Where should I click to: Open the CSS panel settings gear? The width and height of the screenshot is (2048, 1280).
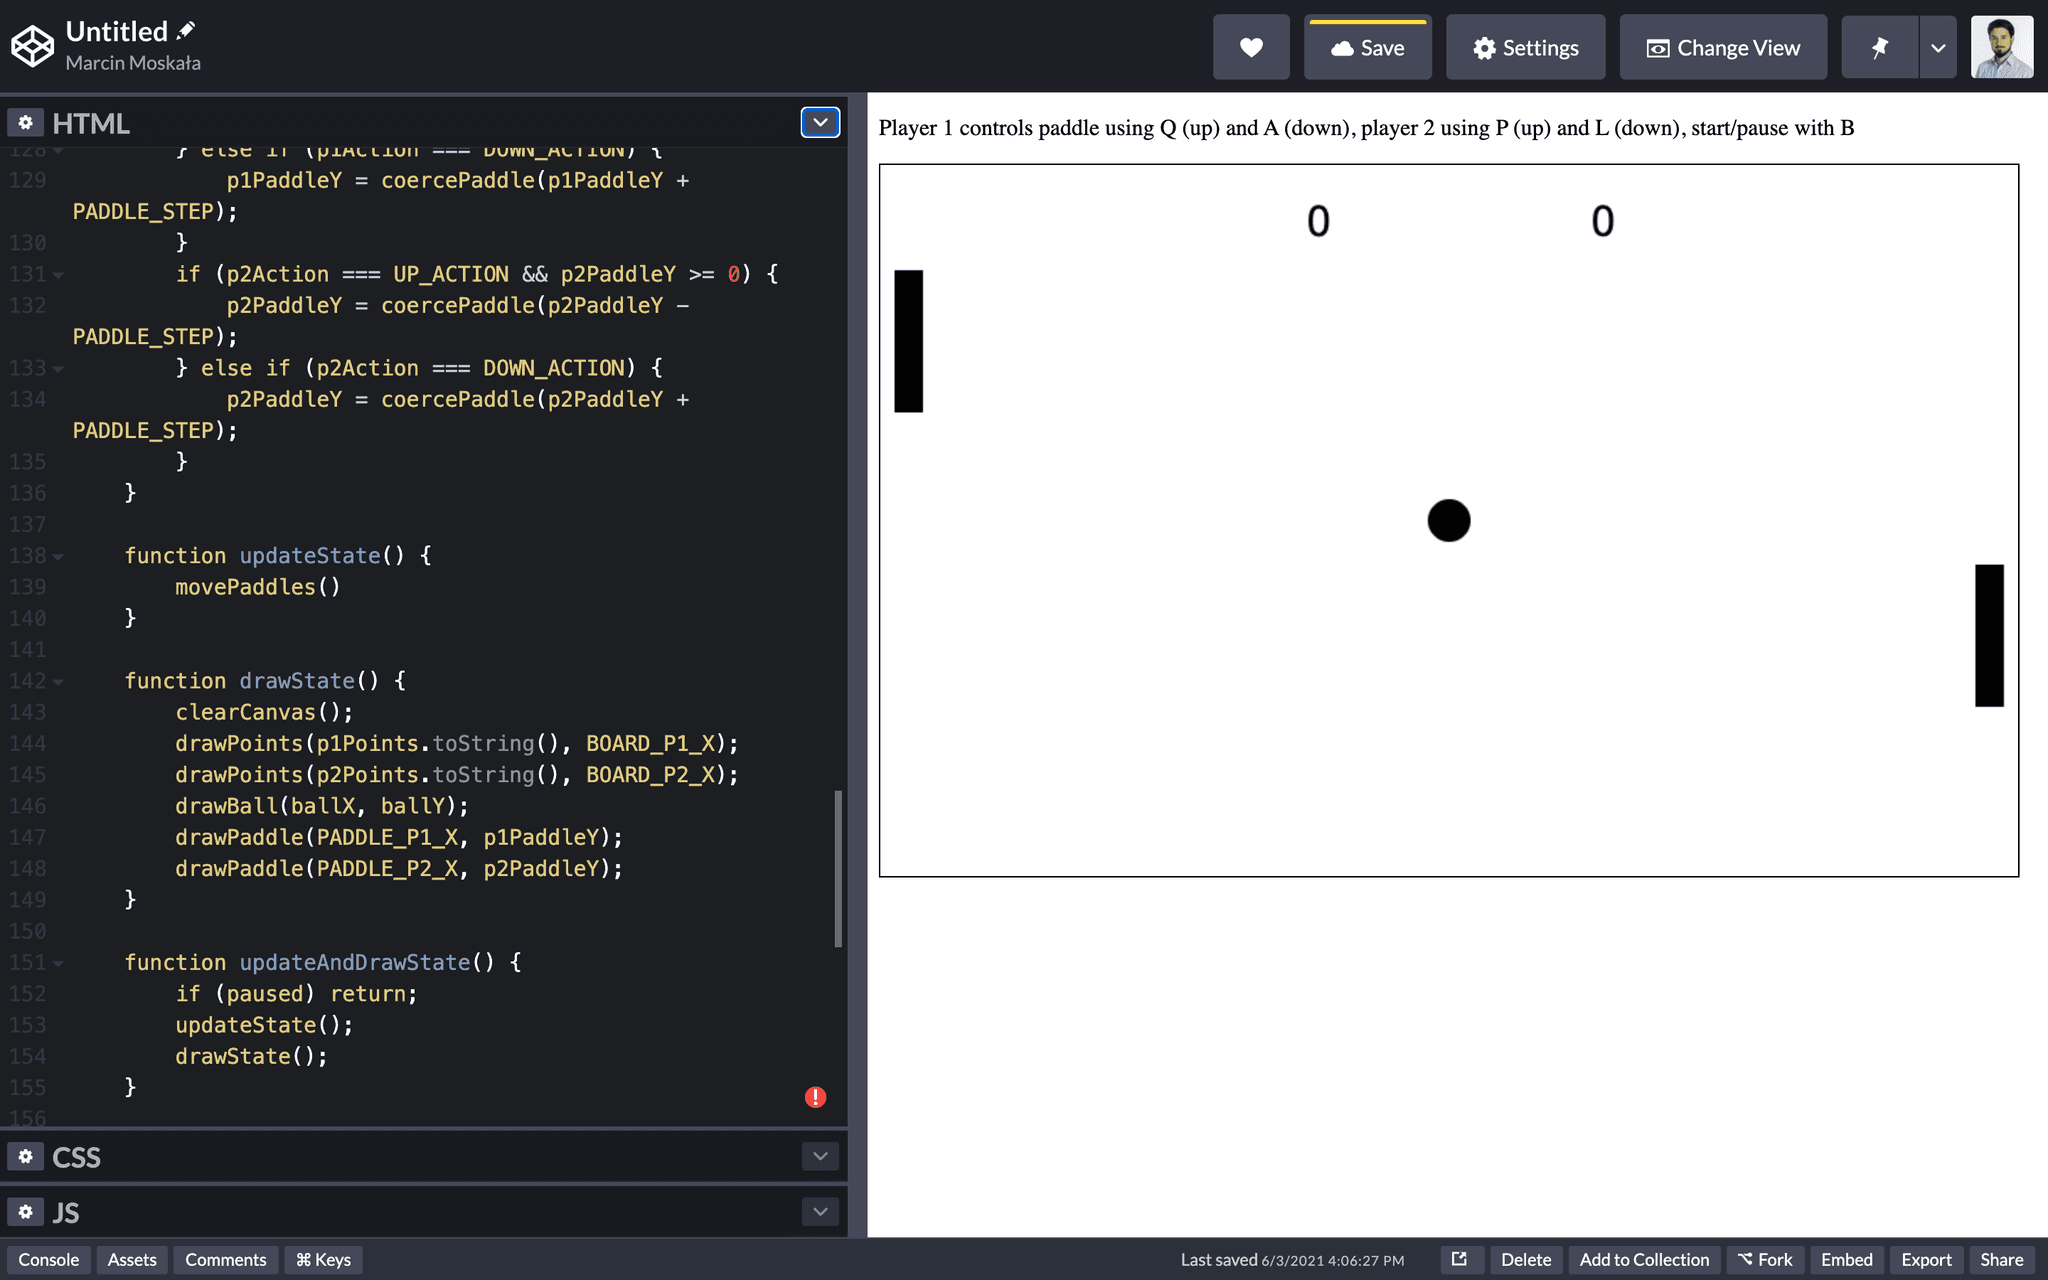[25, 1156]
